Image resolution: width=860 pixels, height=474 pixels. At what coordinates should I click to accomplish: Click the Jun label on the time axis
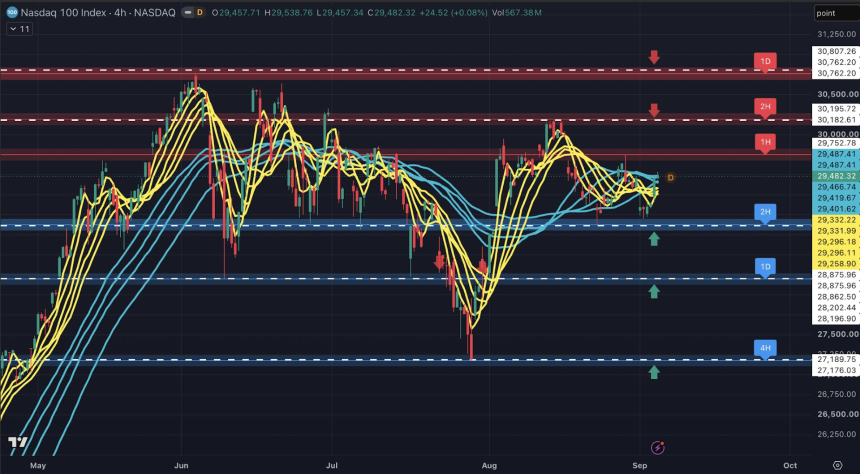click(182, 465)
